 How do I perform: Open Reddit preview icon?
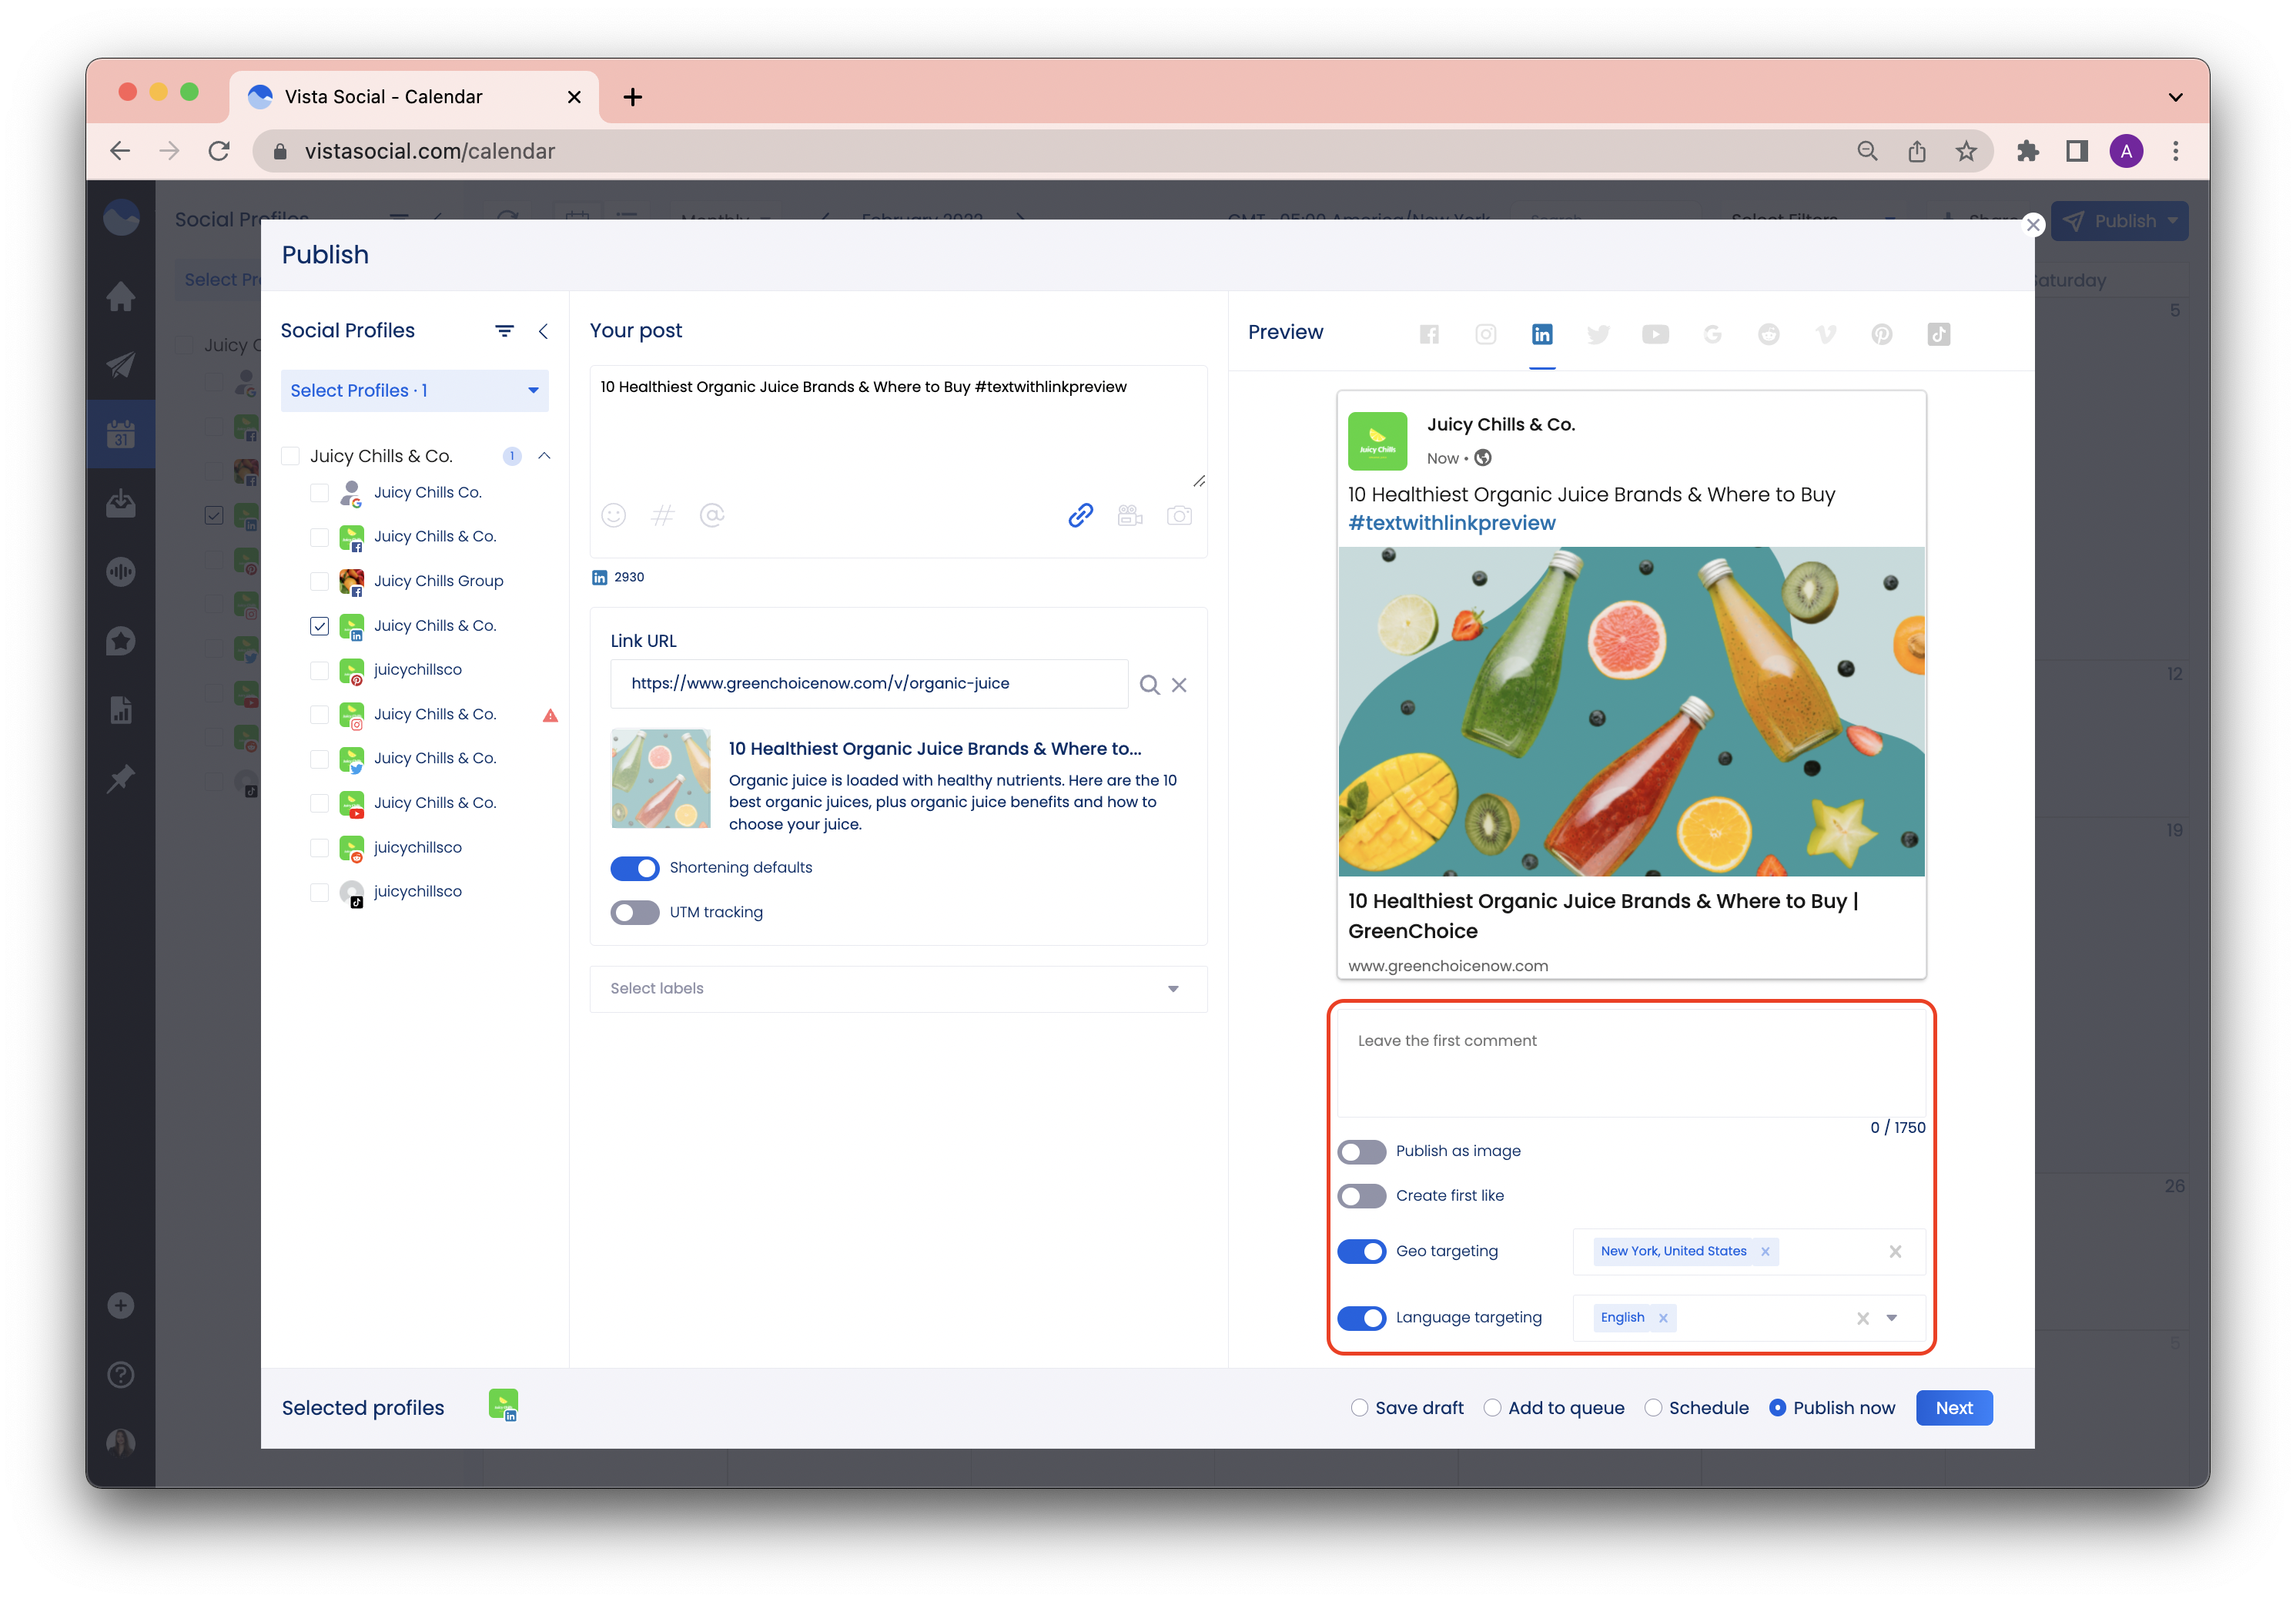(x=1769, y=334)
